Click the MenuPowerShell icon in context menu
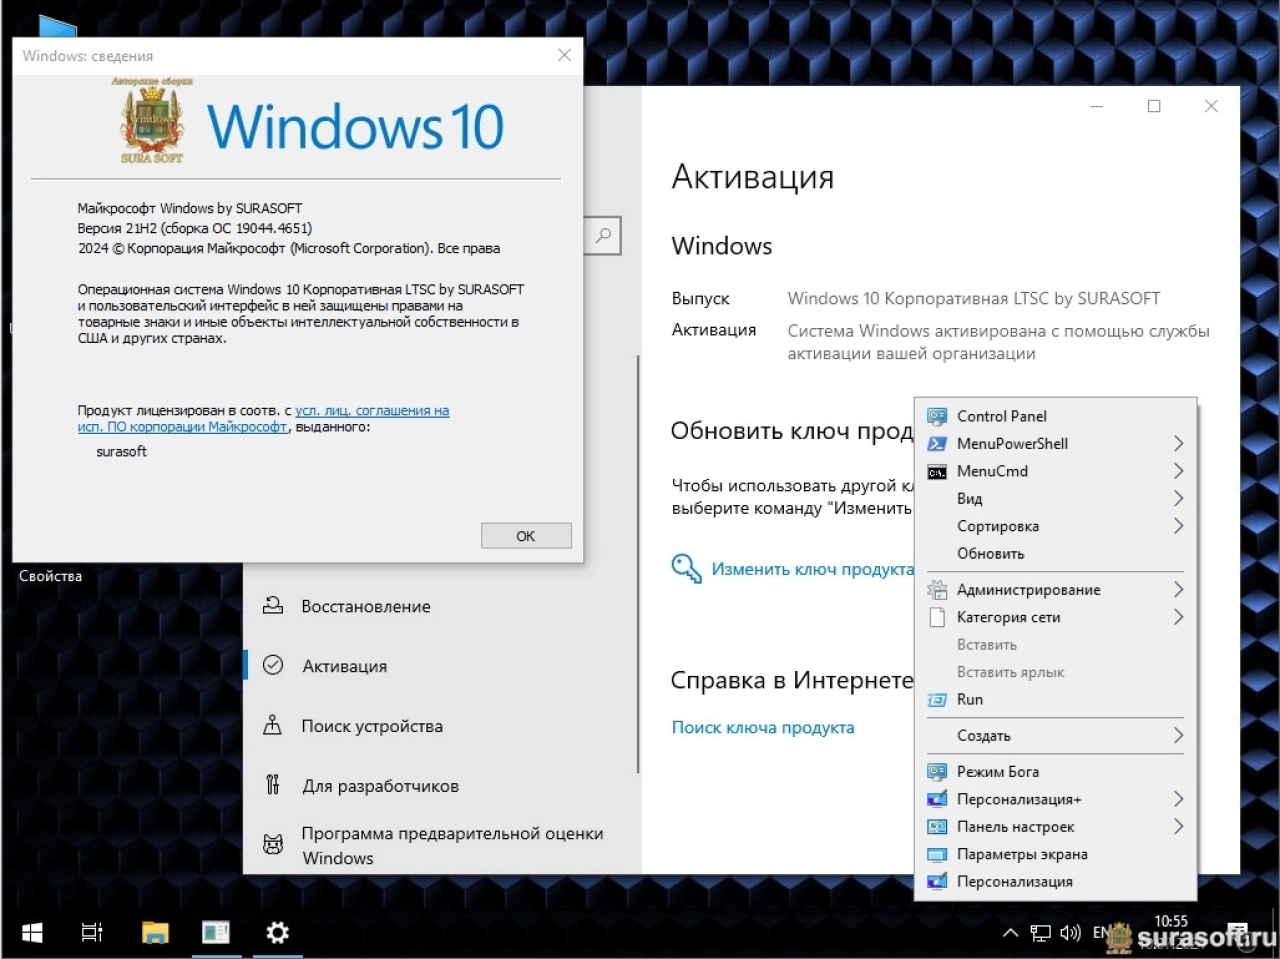The image size is (1280, 959). 937,444
